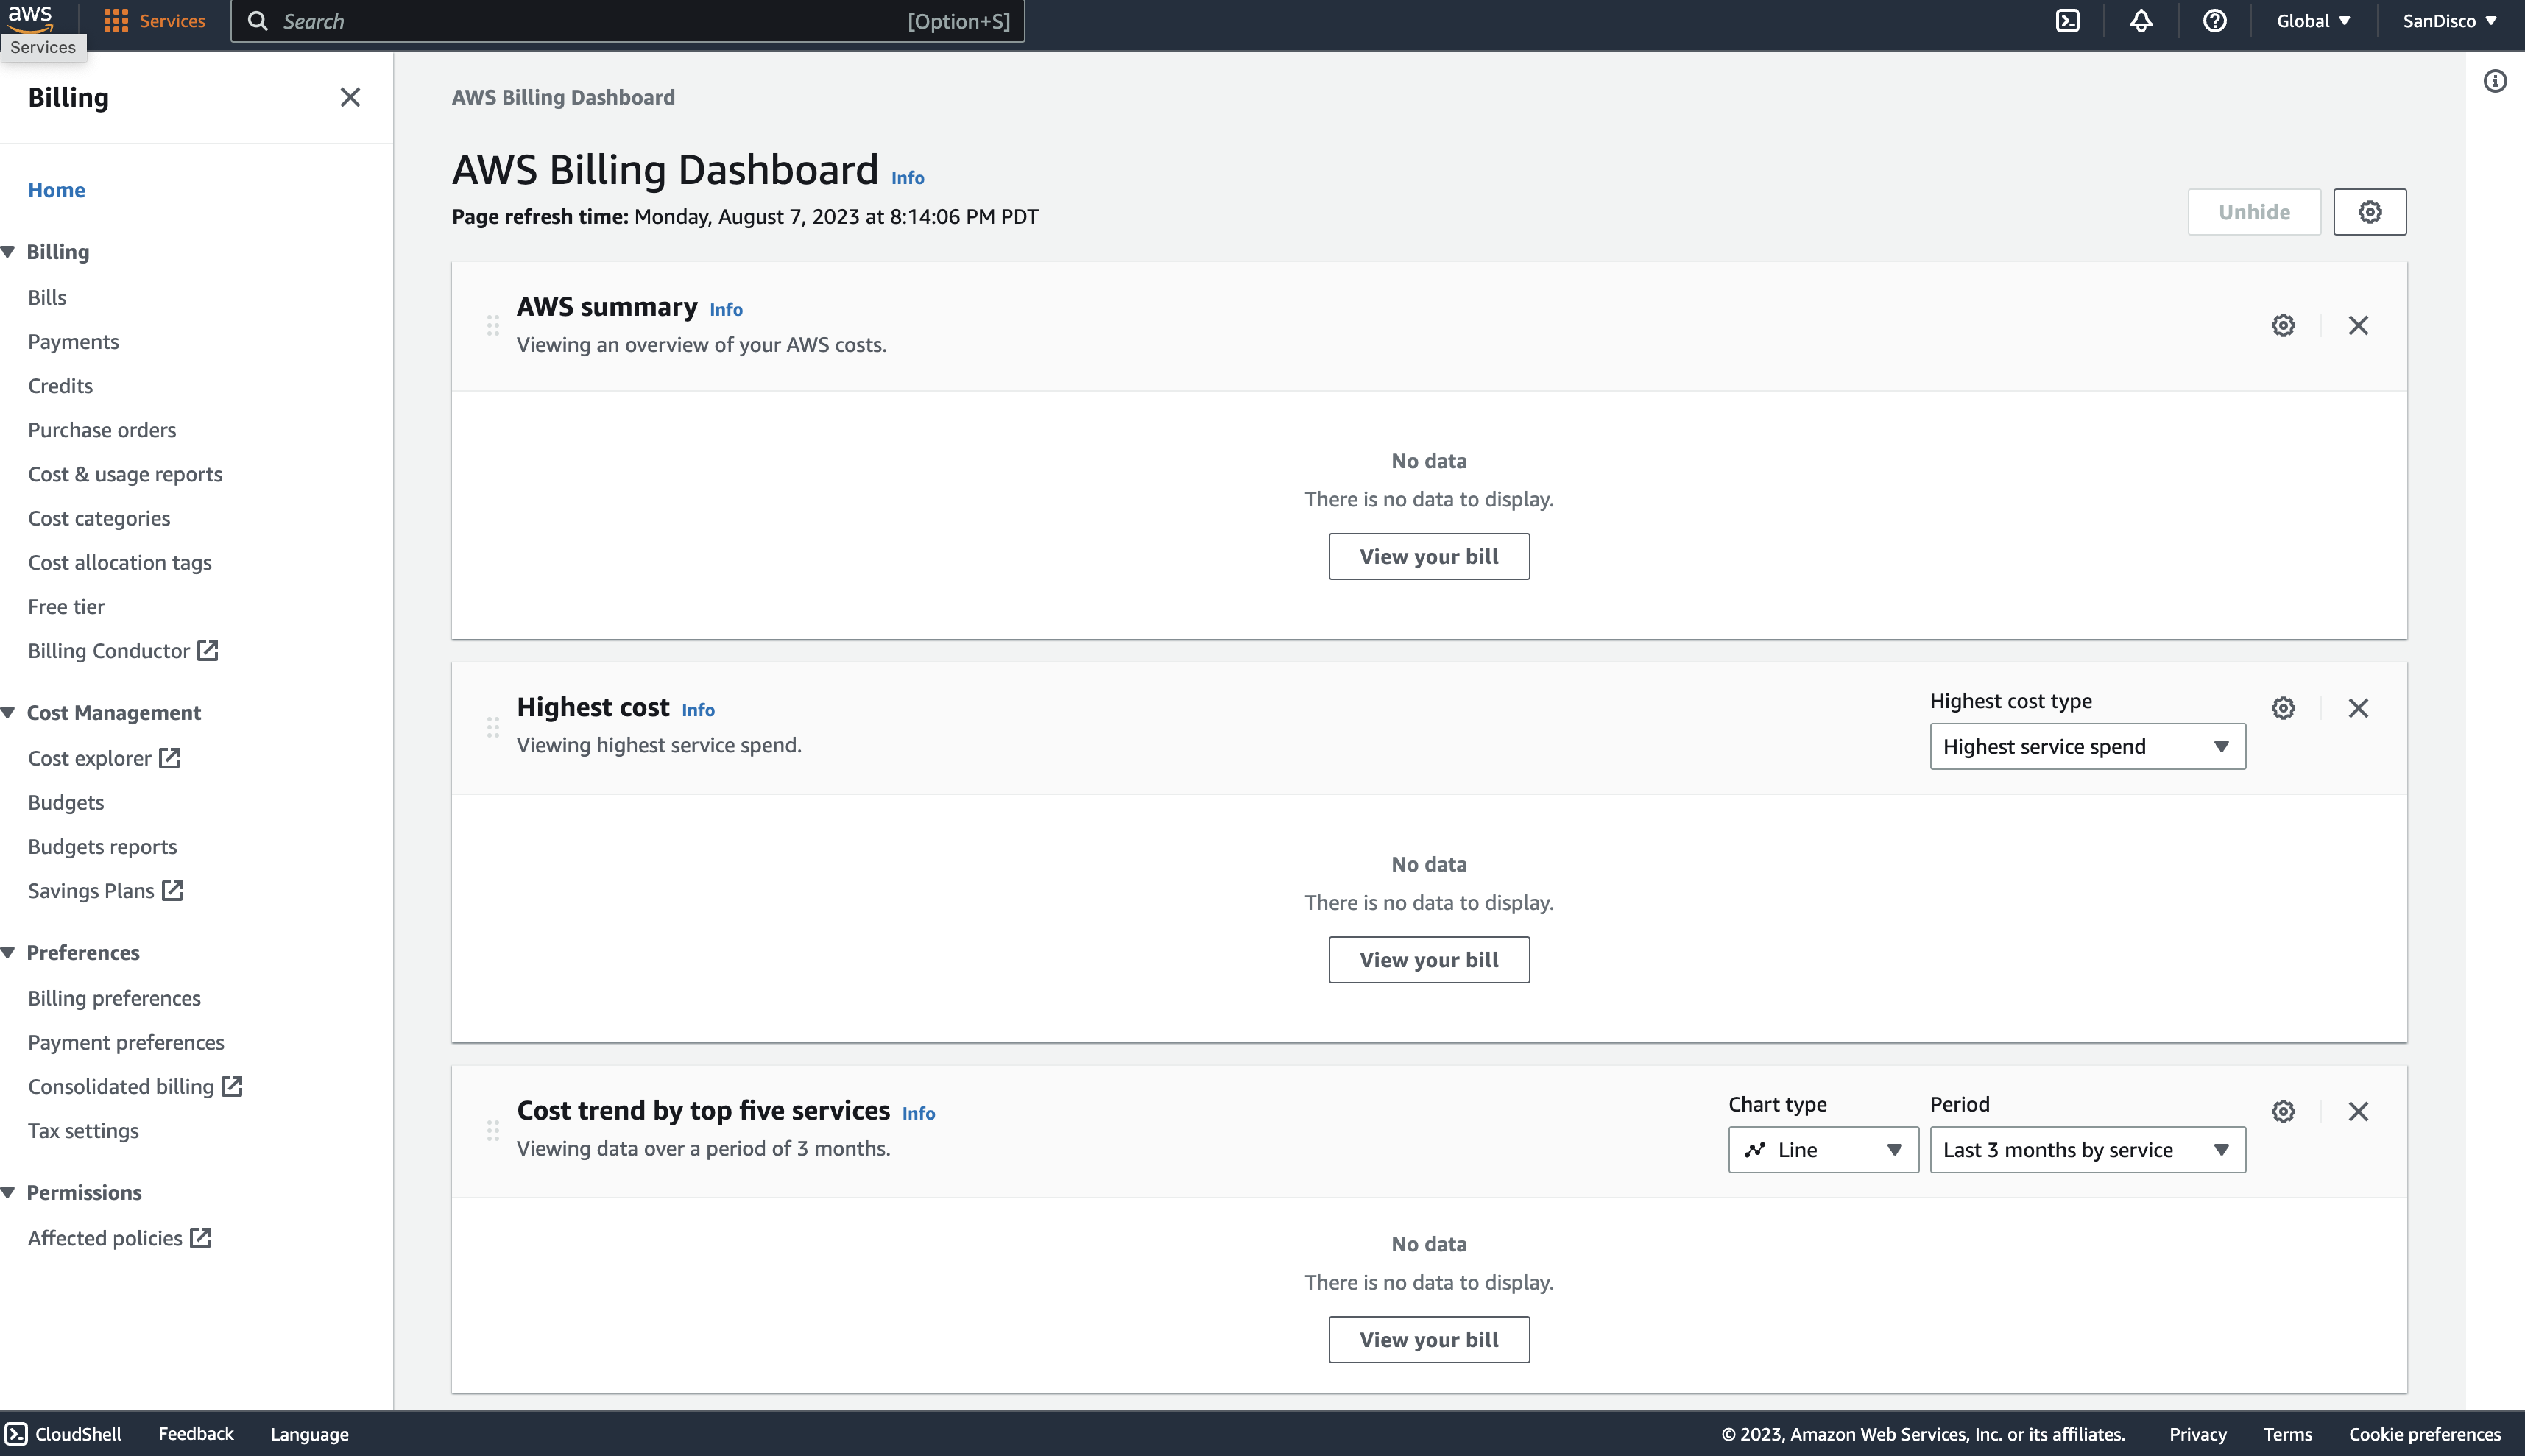Remove the Cost trend widget with X

point(2358,1111)
